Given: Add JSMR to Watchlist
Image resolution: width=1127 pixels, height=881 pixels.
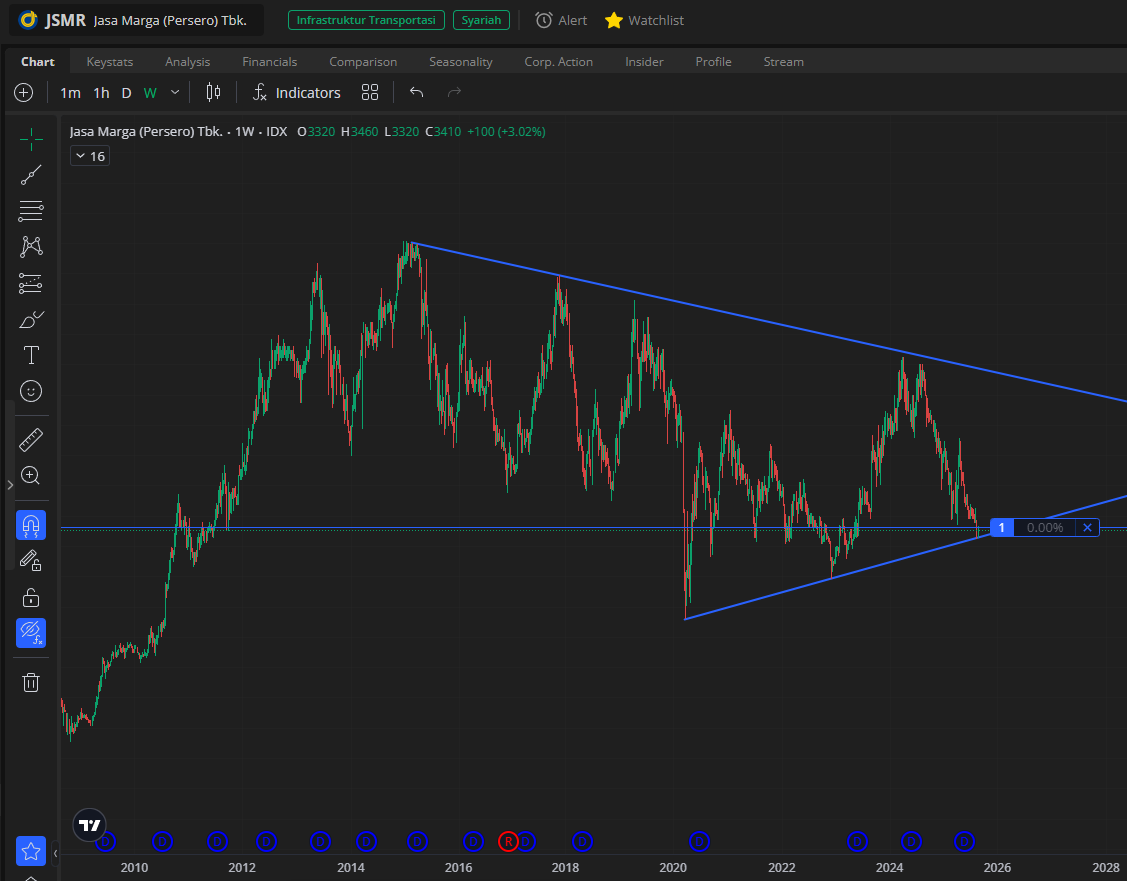Looking at the screenshot, I should 645,20.
